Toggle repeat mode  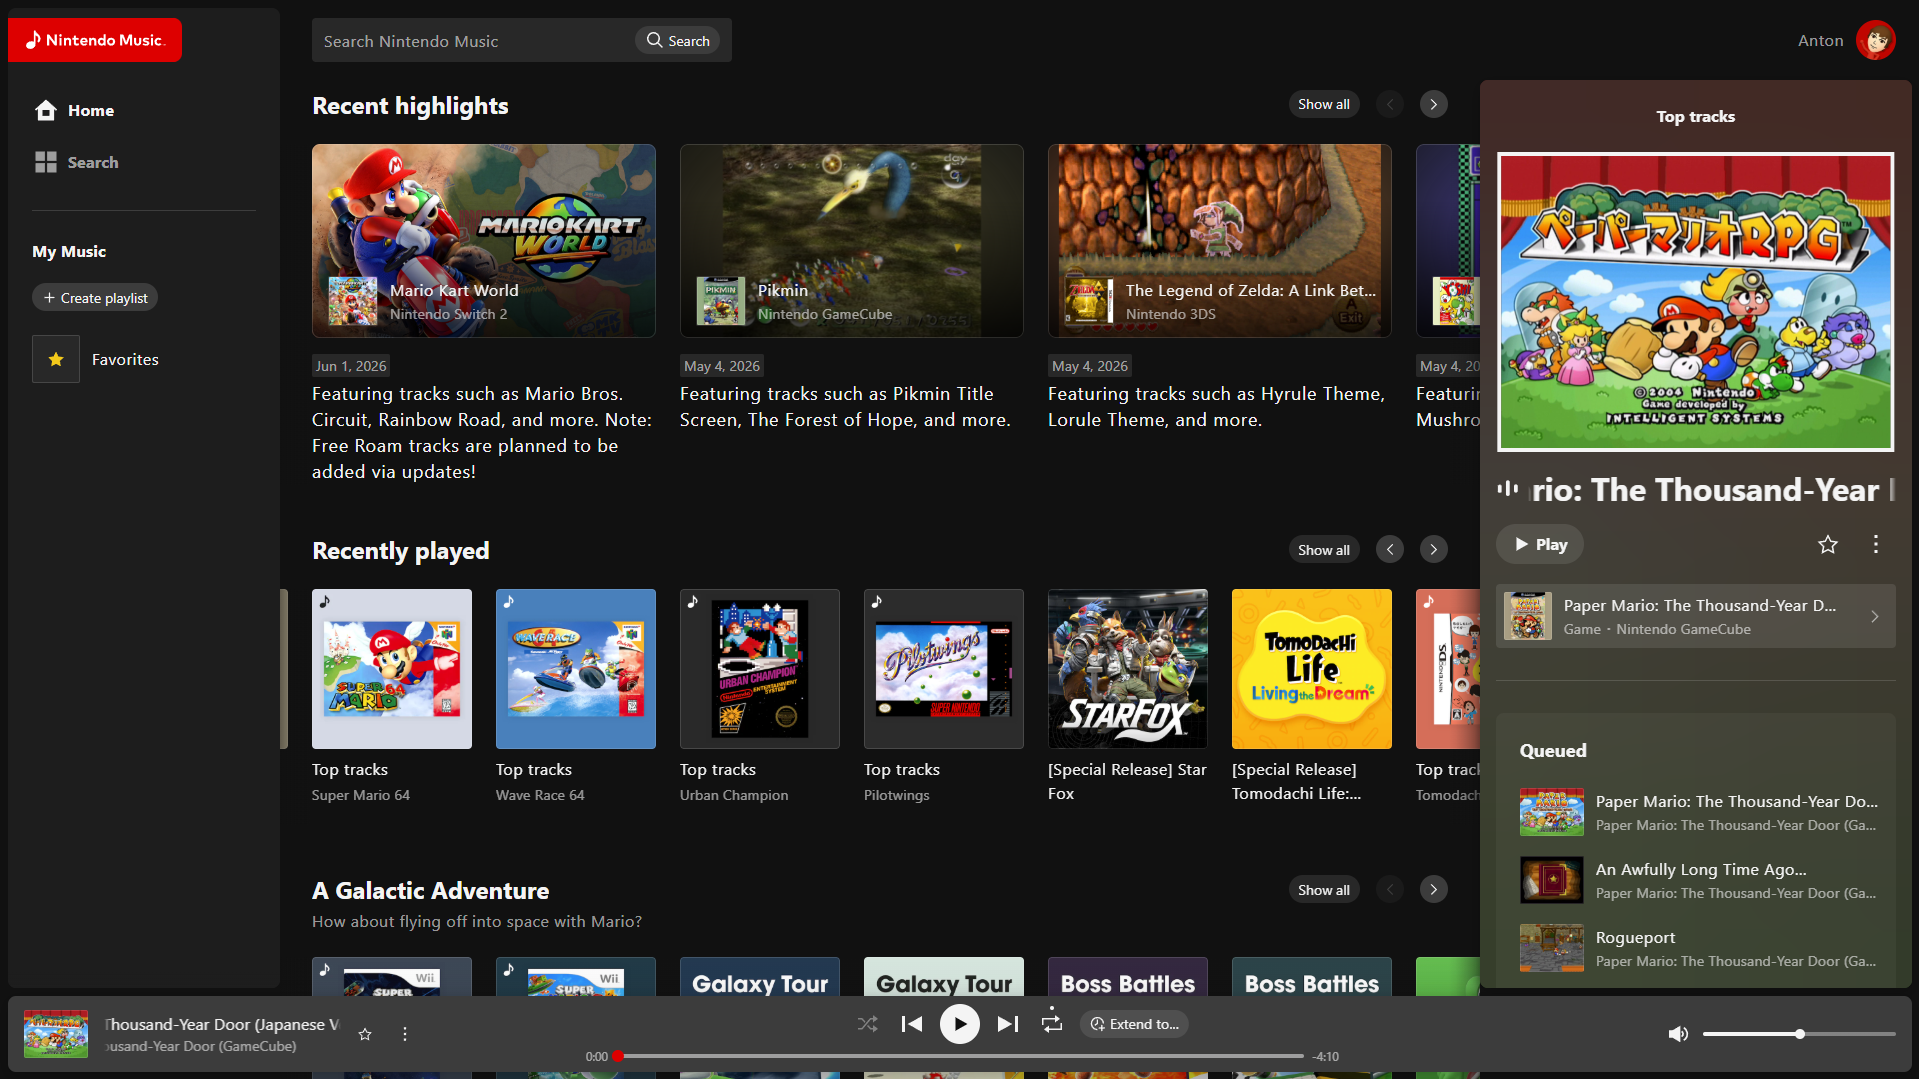tap(1052, 1022)
